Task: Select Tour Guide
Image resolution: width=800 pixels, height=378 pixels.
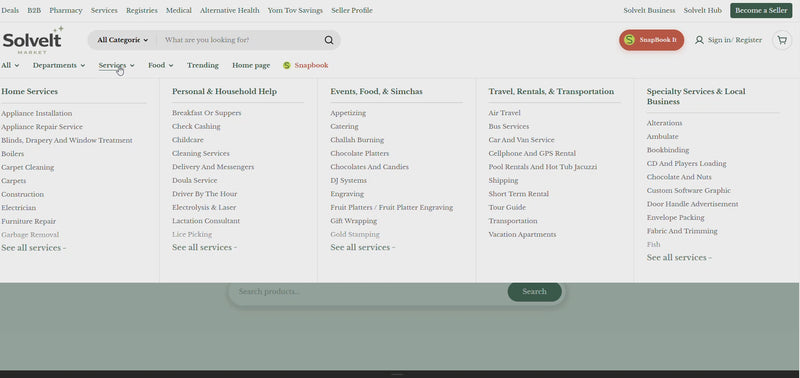Action: pos(507,207)
